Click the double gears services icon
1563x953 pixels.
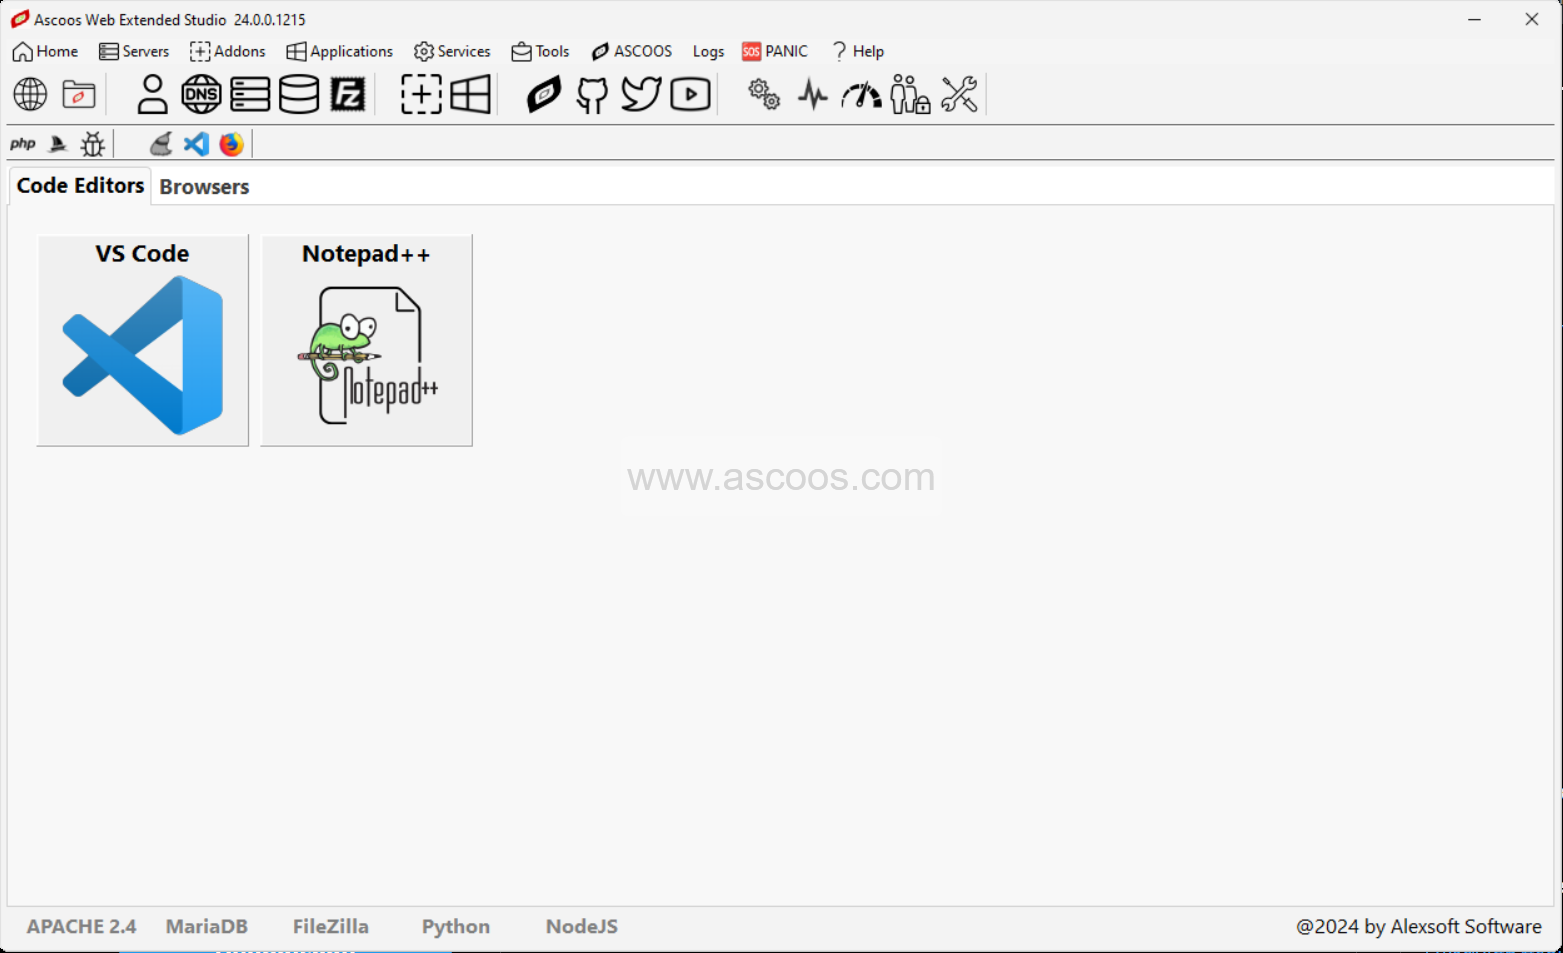coord(764,94)
